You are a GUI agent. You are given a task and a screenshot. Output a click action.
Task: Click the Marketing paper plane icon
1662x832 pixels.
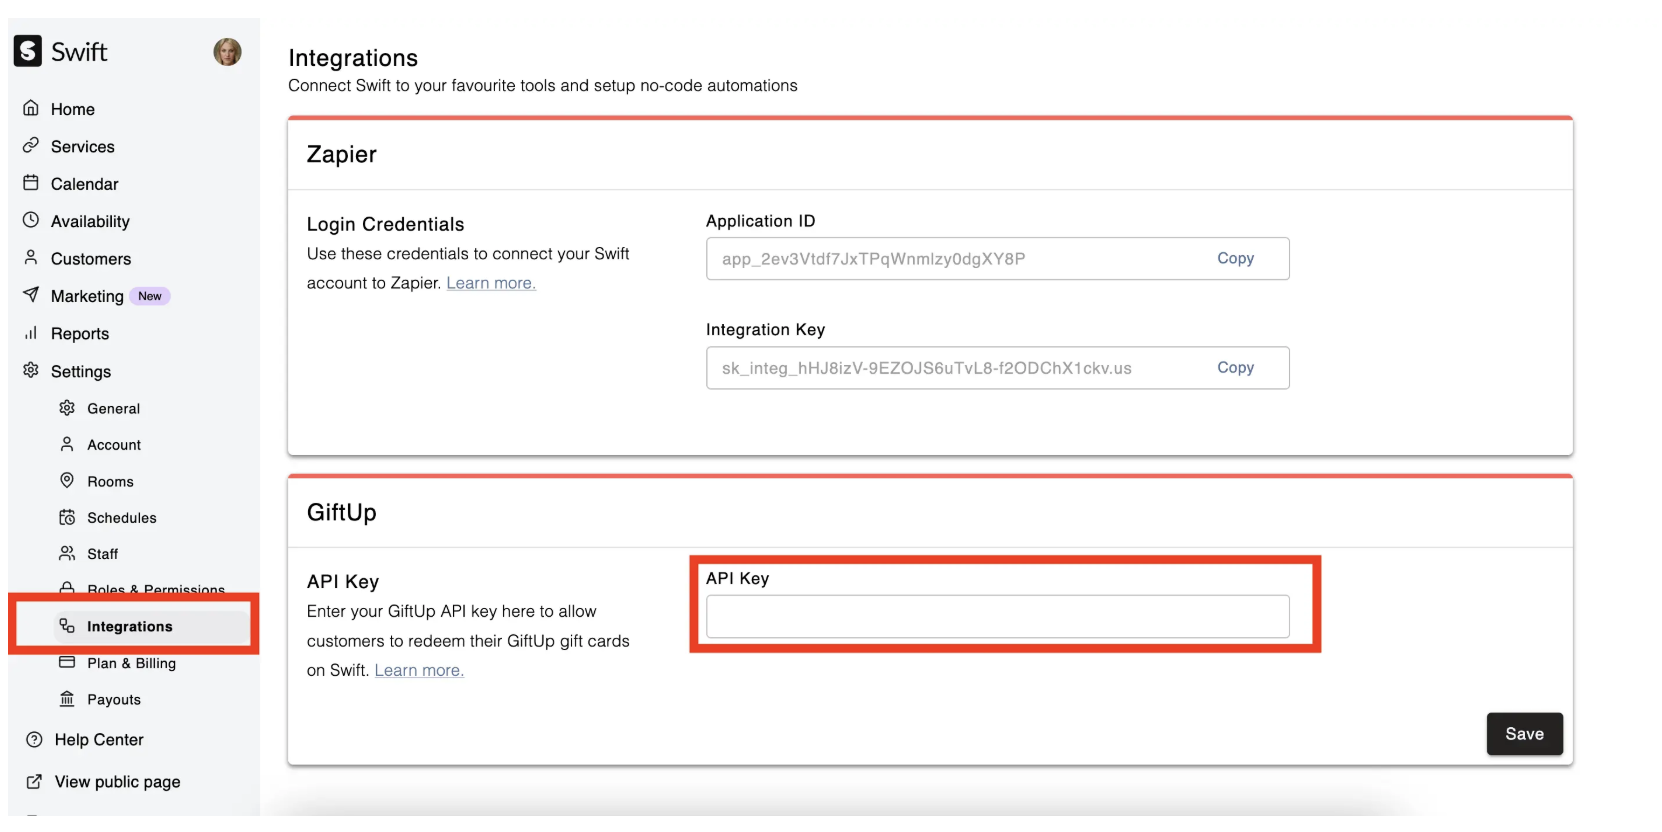(31, 295)
